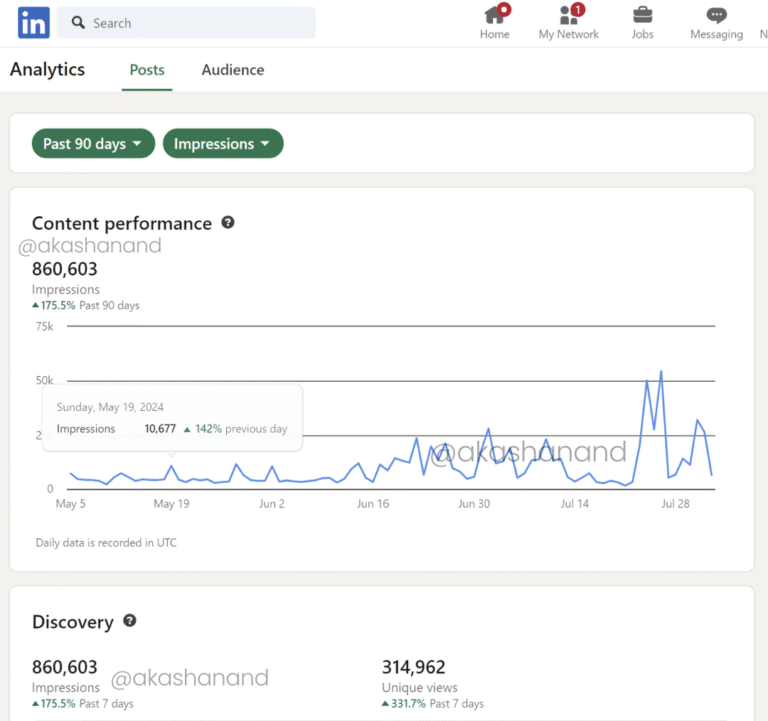Screen dimensions: 768x721
Task: Open the Messaging chat icon
Action: (x=716, y=15)
